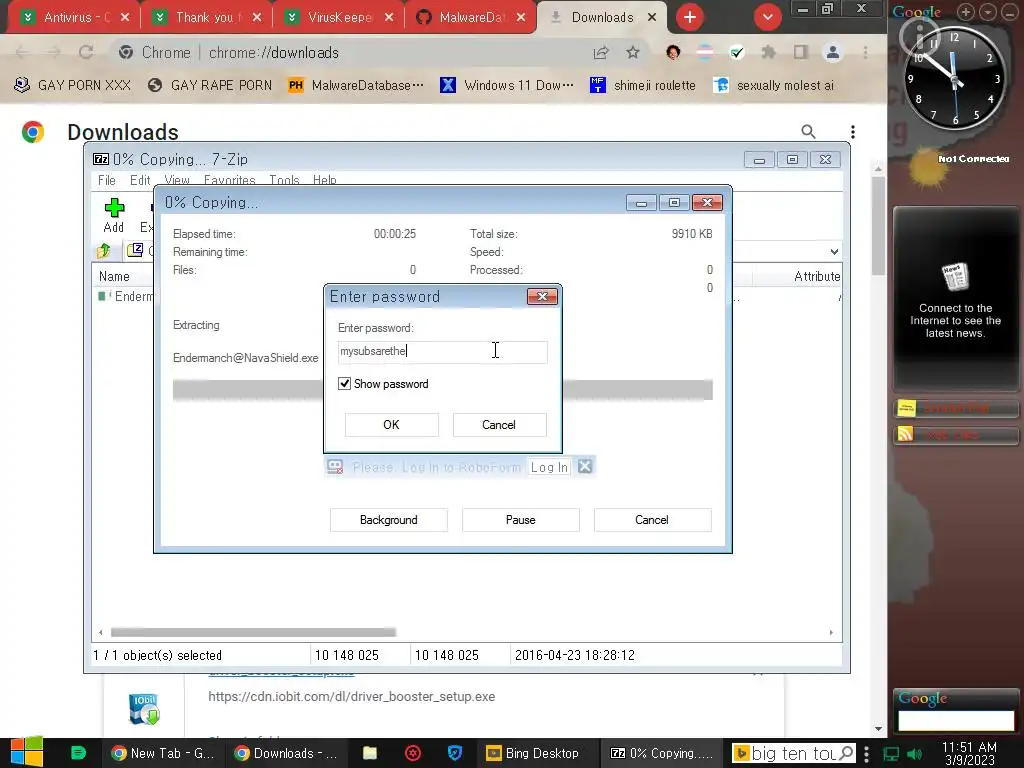1024x768 pixels.
Task: Click the green checkmark extension icon
Action: (737, 52)
